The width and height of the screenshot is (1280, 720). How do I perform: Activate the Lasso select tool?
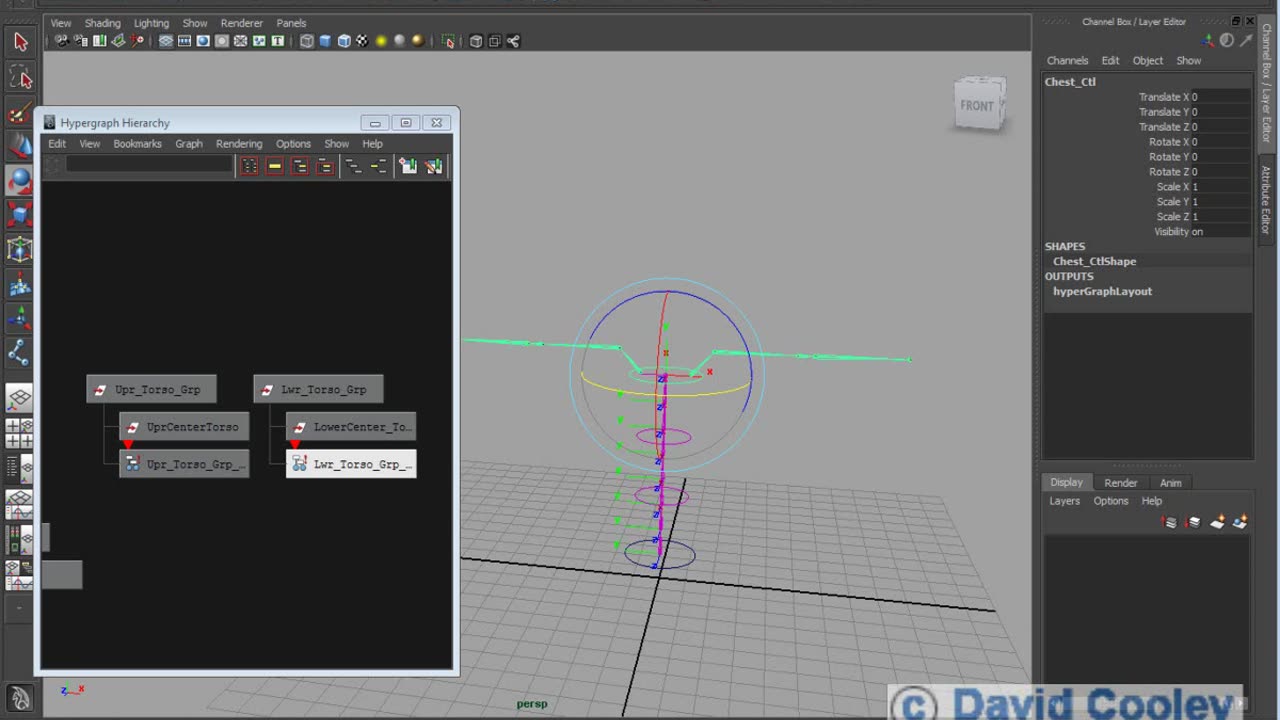click(x=20, y=77)
